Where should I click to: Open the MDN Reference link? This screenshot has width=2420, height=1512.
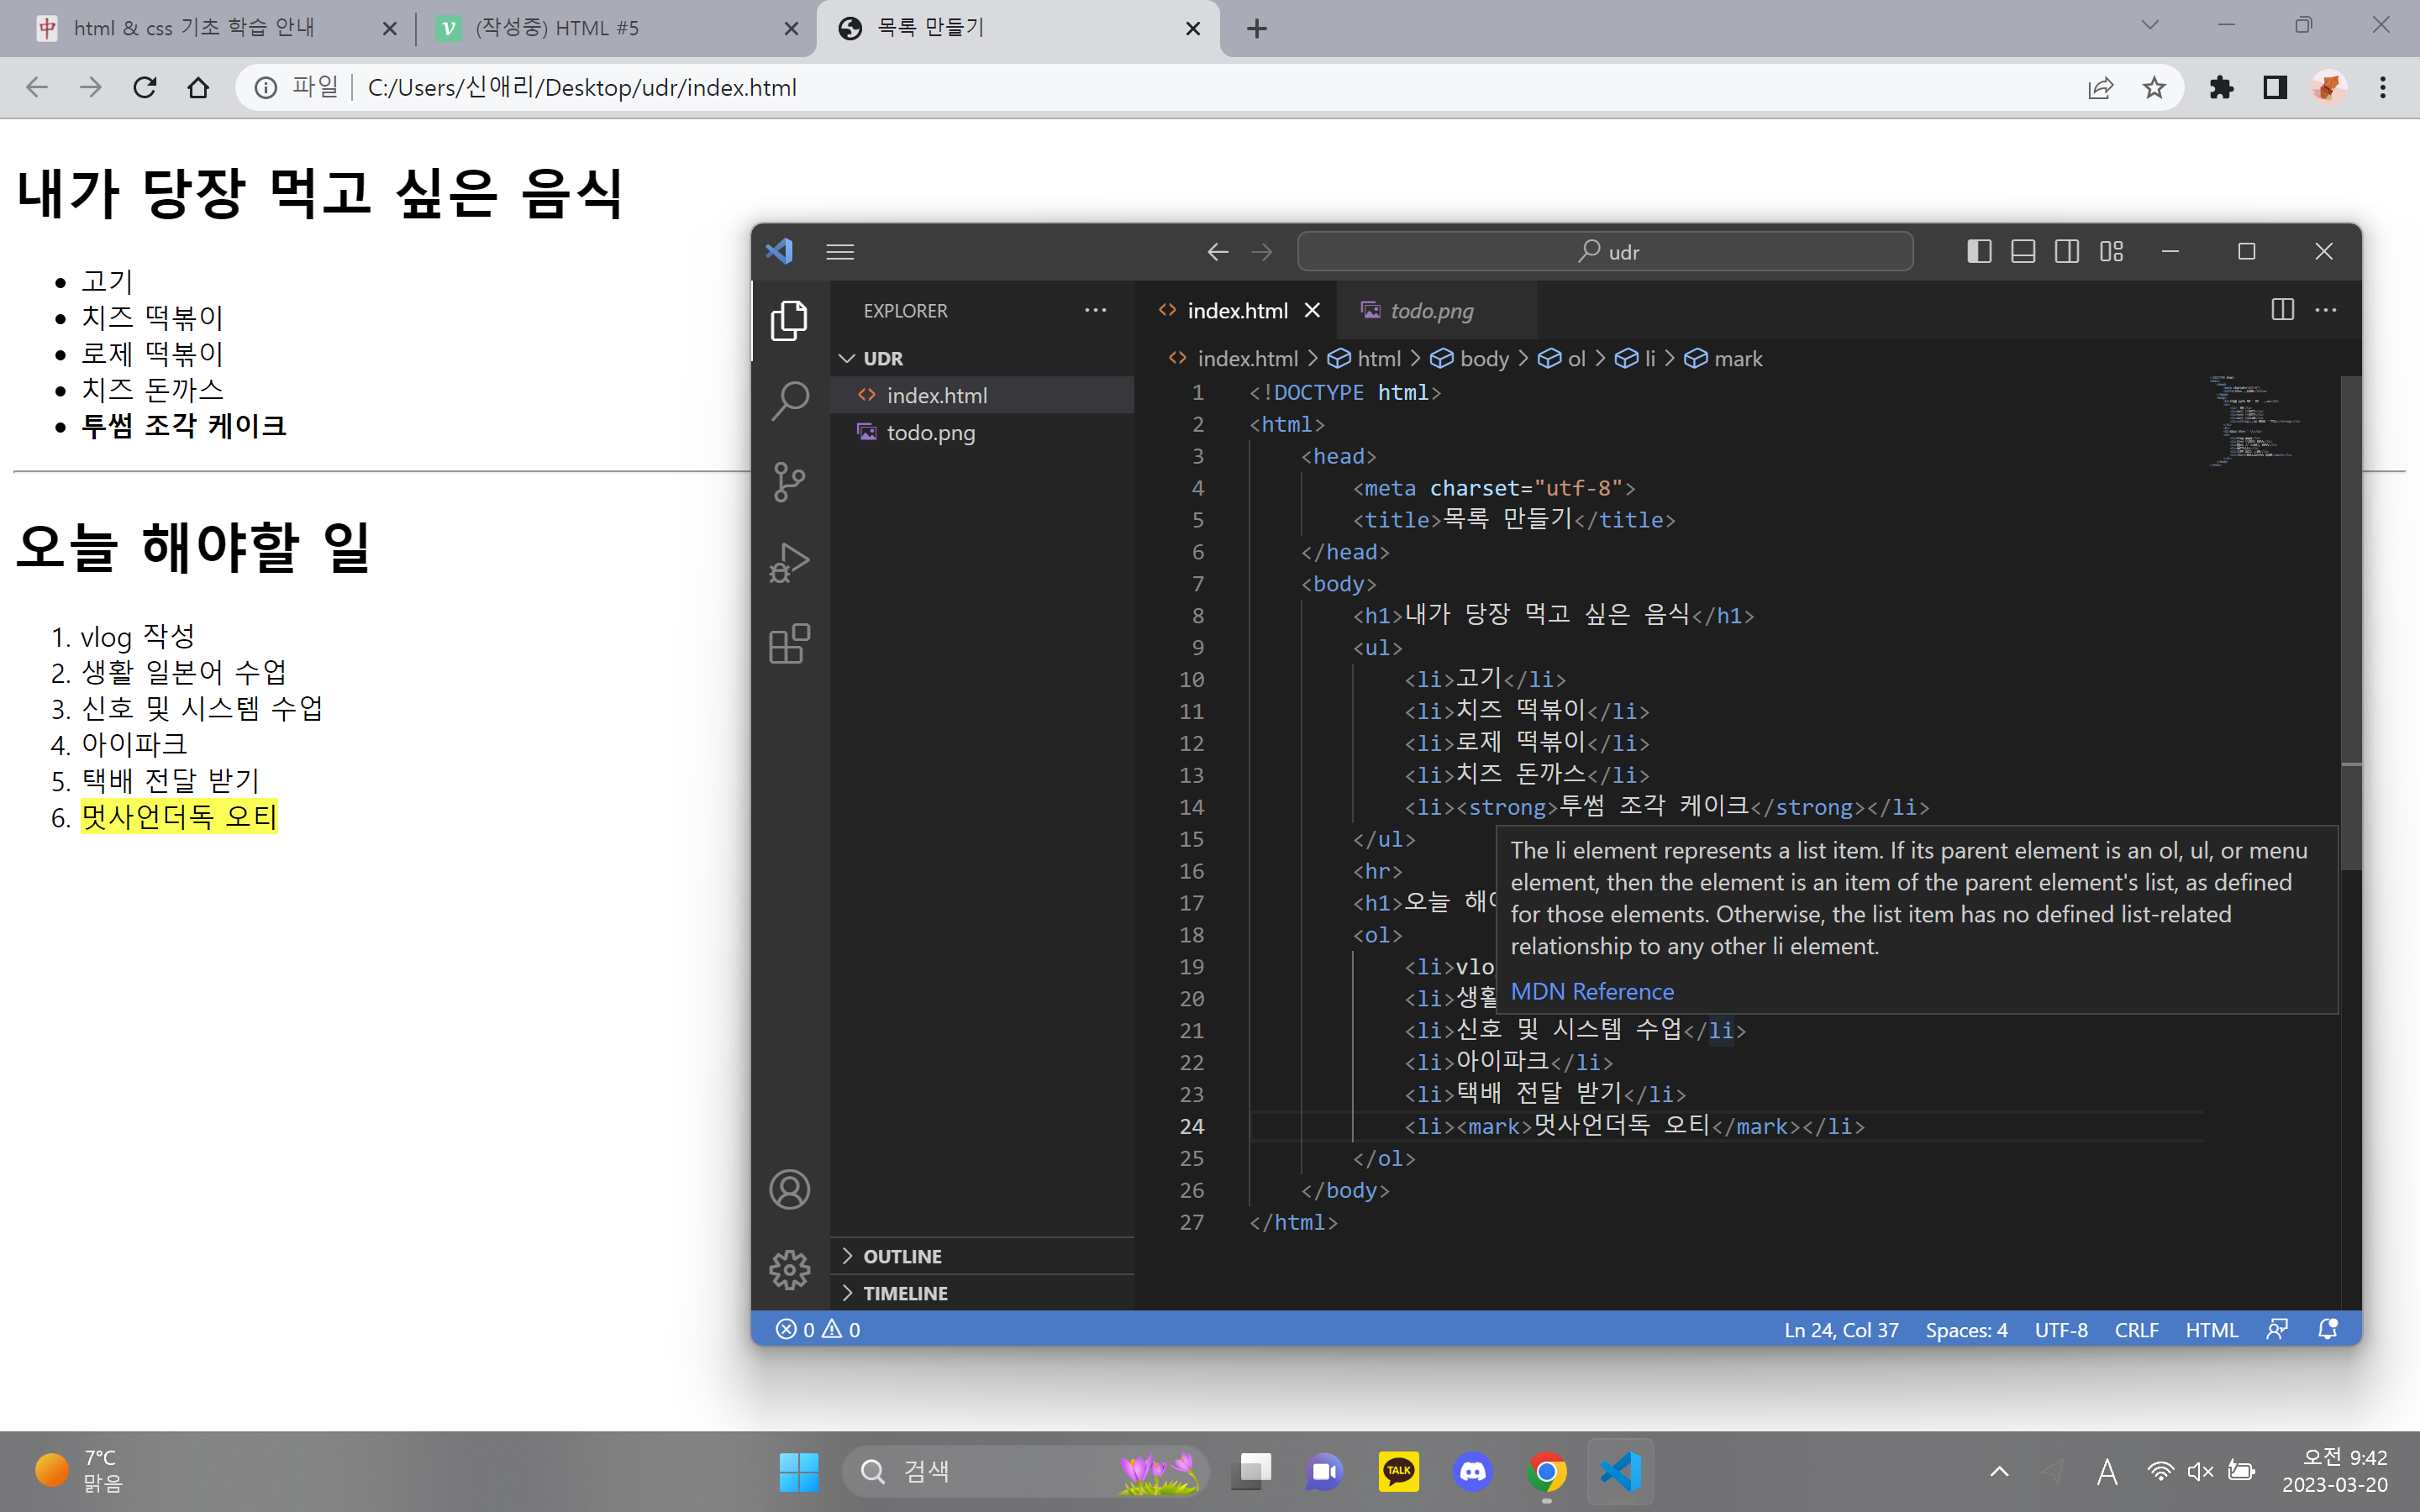click(x=1592, y=991)
